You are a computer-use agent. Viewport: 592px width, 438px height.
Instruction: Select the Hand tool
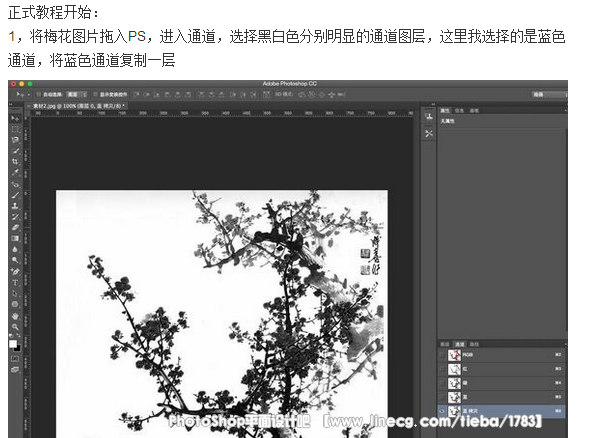[x=15, y=316]
